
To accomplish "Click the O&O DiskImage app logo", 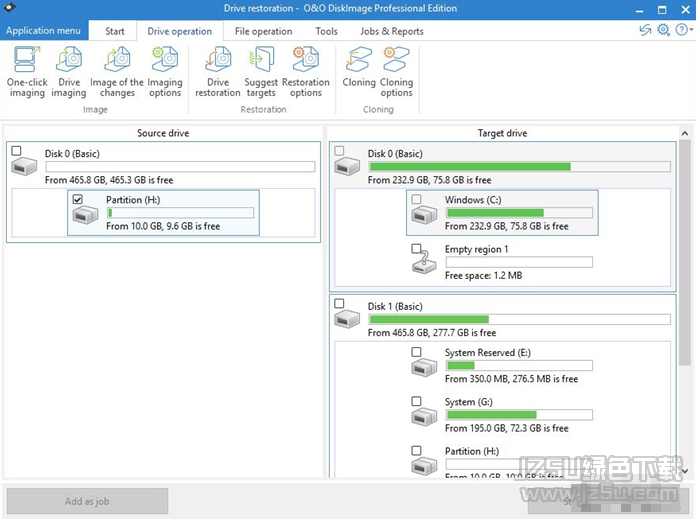I will pyautogui.click(x=10, y=7).
